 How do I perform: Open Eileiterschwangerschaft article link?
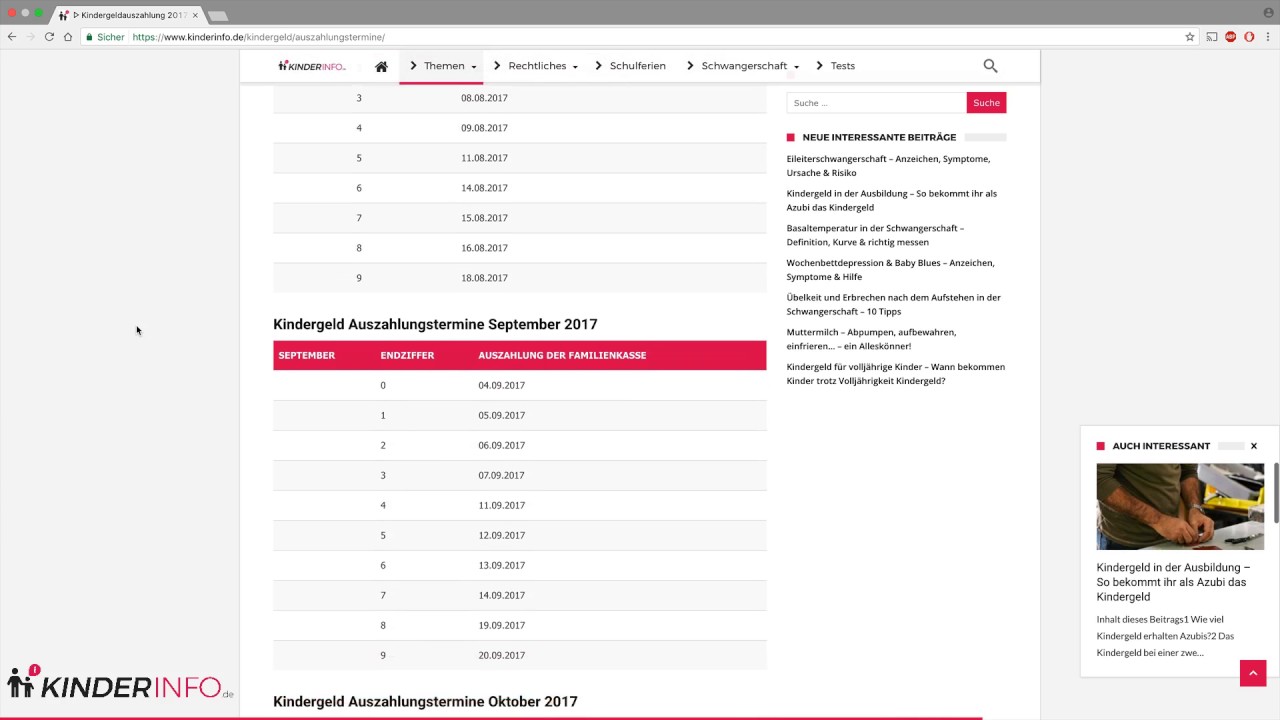pos(888,166)
